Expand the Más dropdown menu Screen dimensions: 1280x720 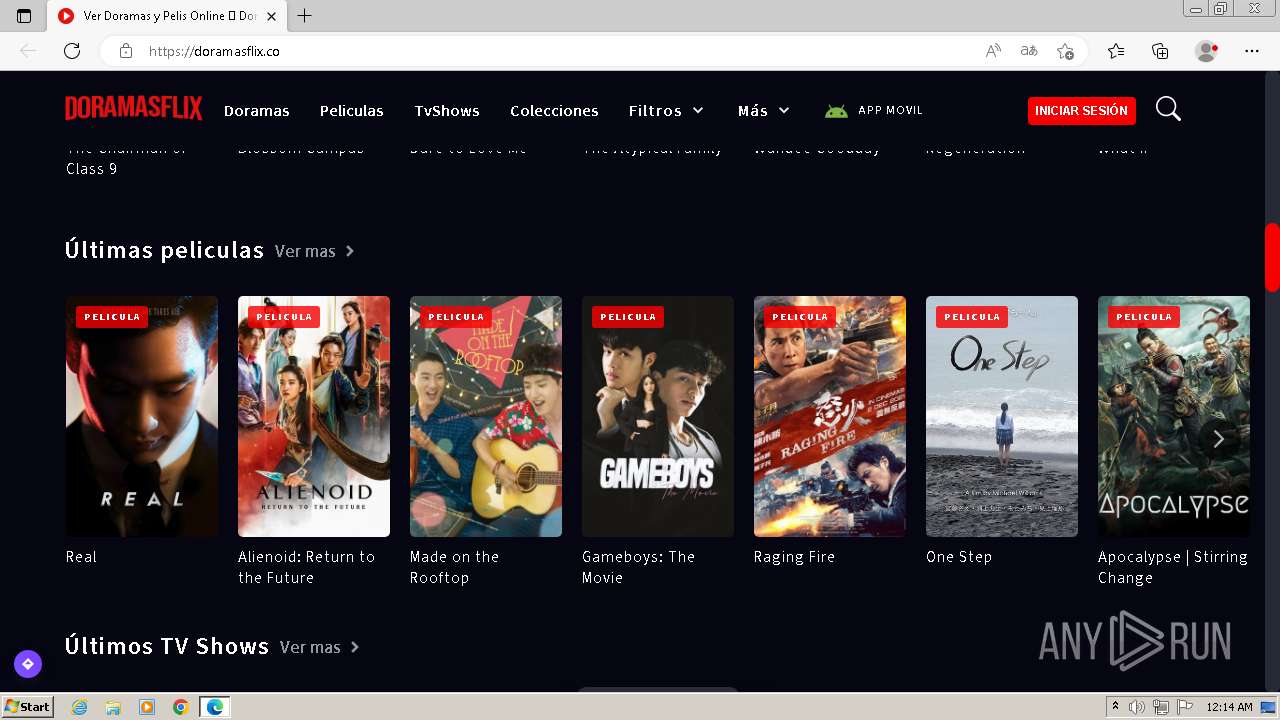(764, 111)
